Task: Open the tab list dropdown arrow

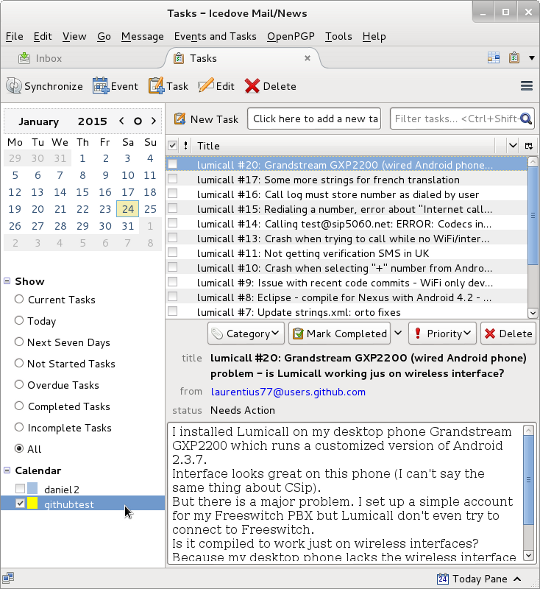Action: pos(532,58)
